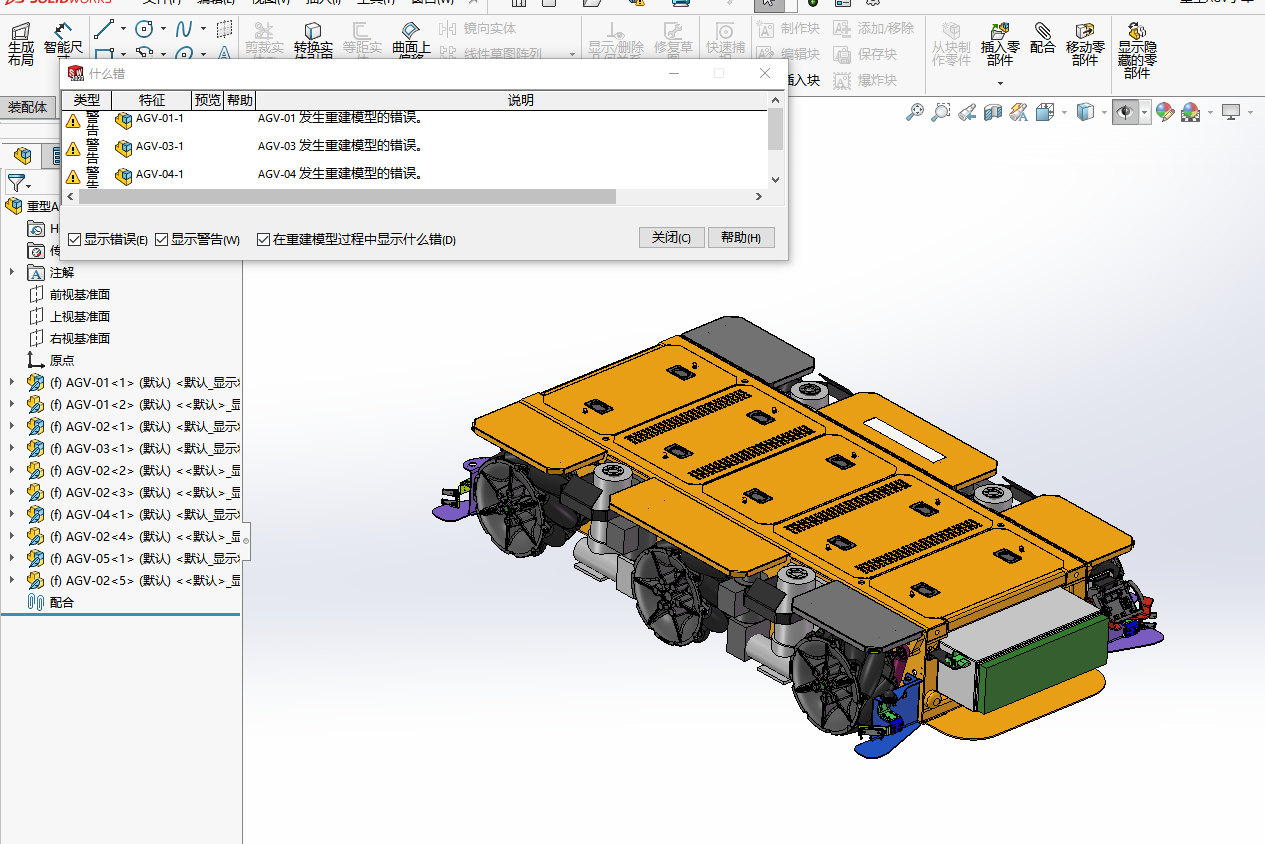This screenshot has height=844, width=1265.
Task: Click the 移动零部件 tool
Action: (1085, 46)
